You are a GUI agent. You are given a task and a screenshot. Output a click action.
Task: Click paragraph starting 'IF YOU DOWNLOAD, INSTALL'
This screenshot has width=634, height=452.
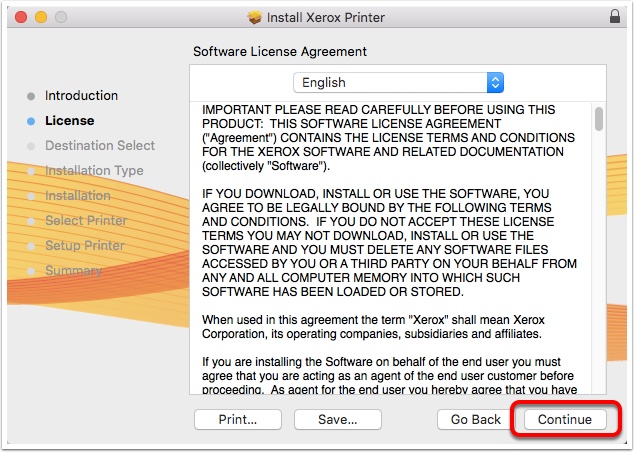[x=389, y=243]
